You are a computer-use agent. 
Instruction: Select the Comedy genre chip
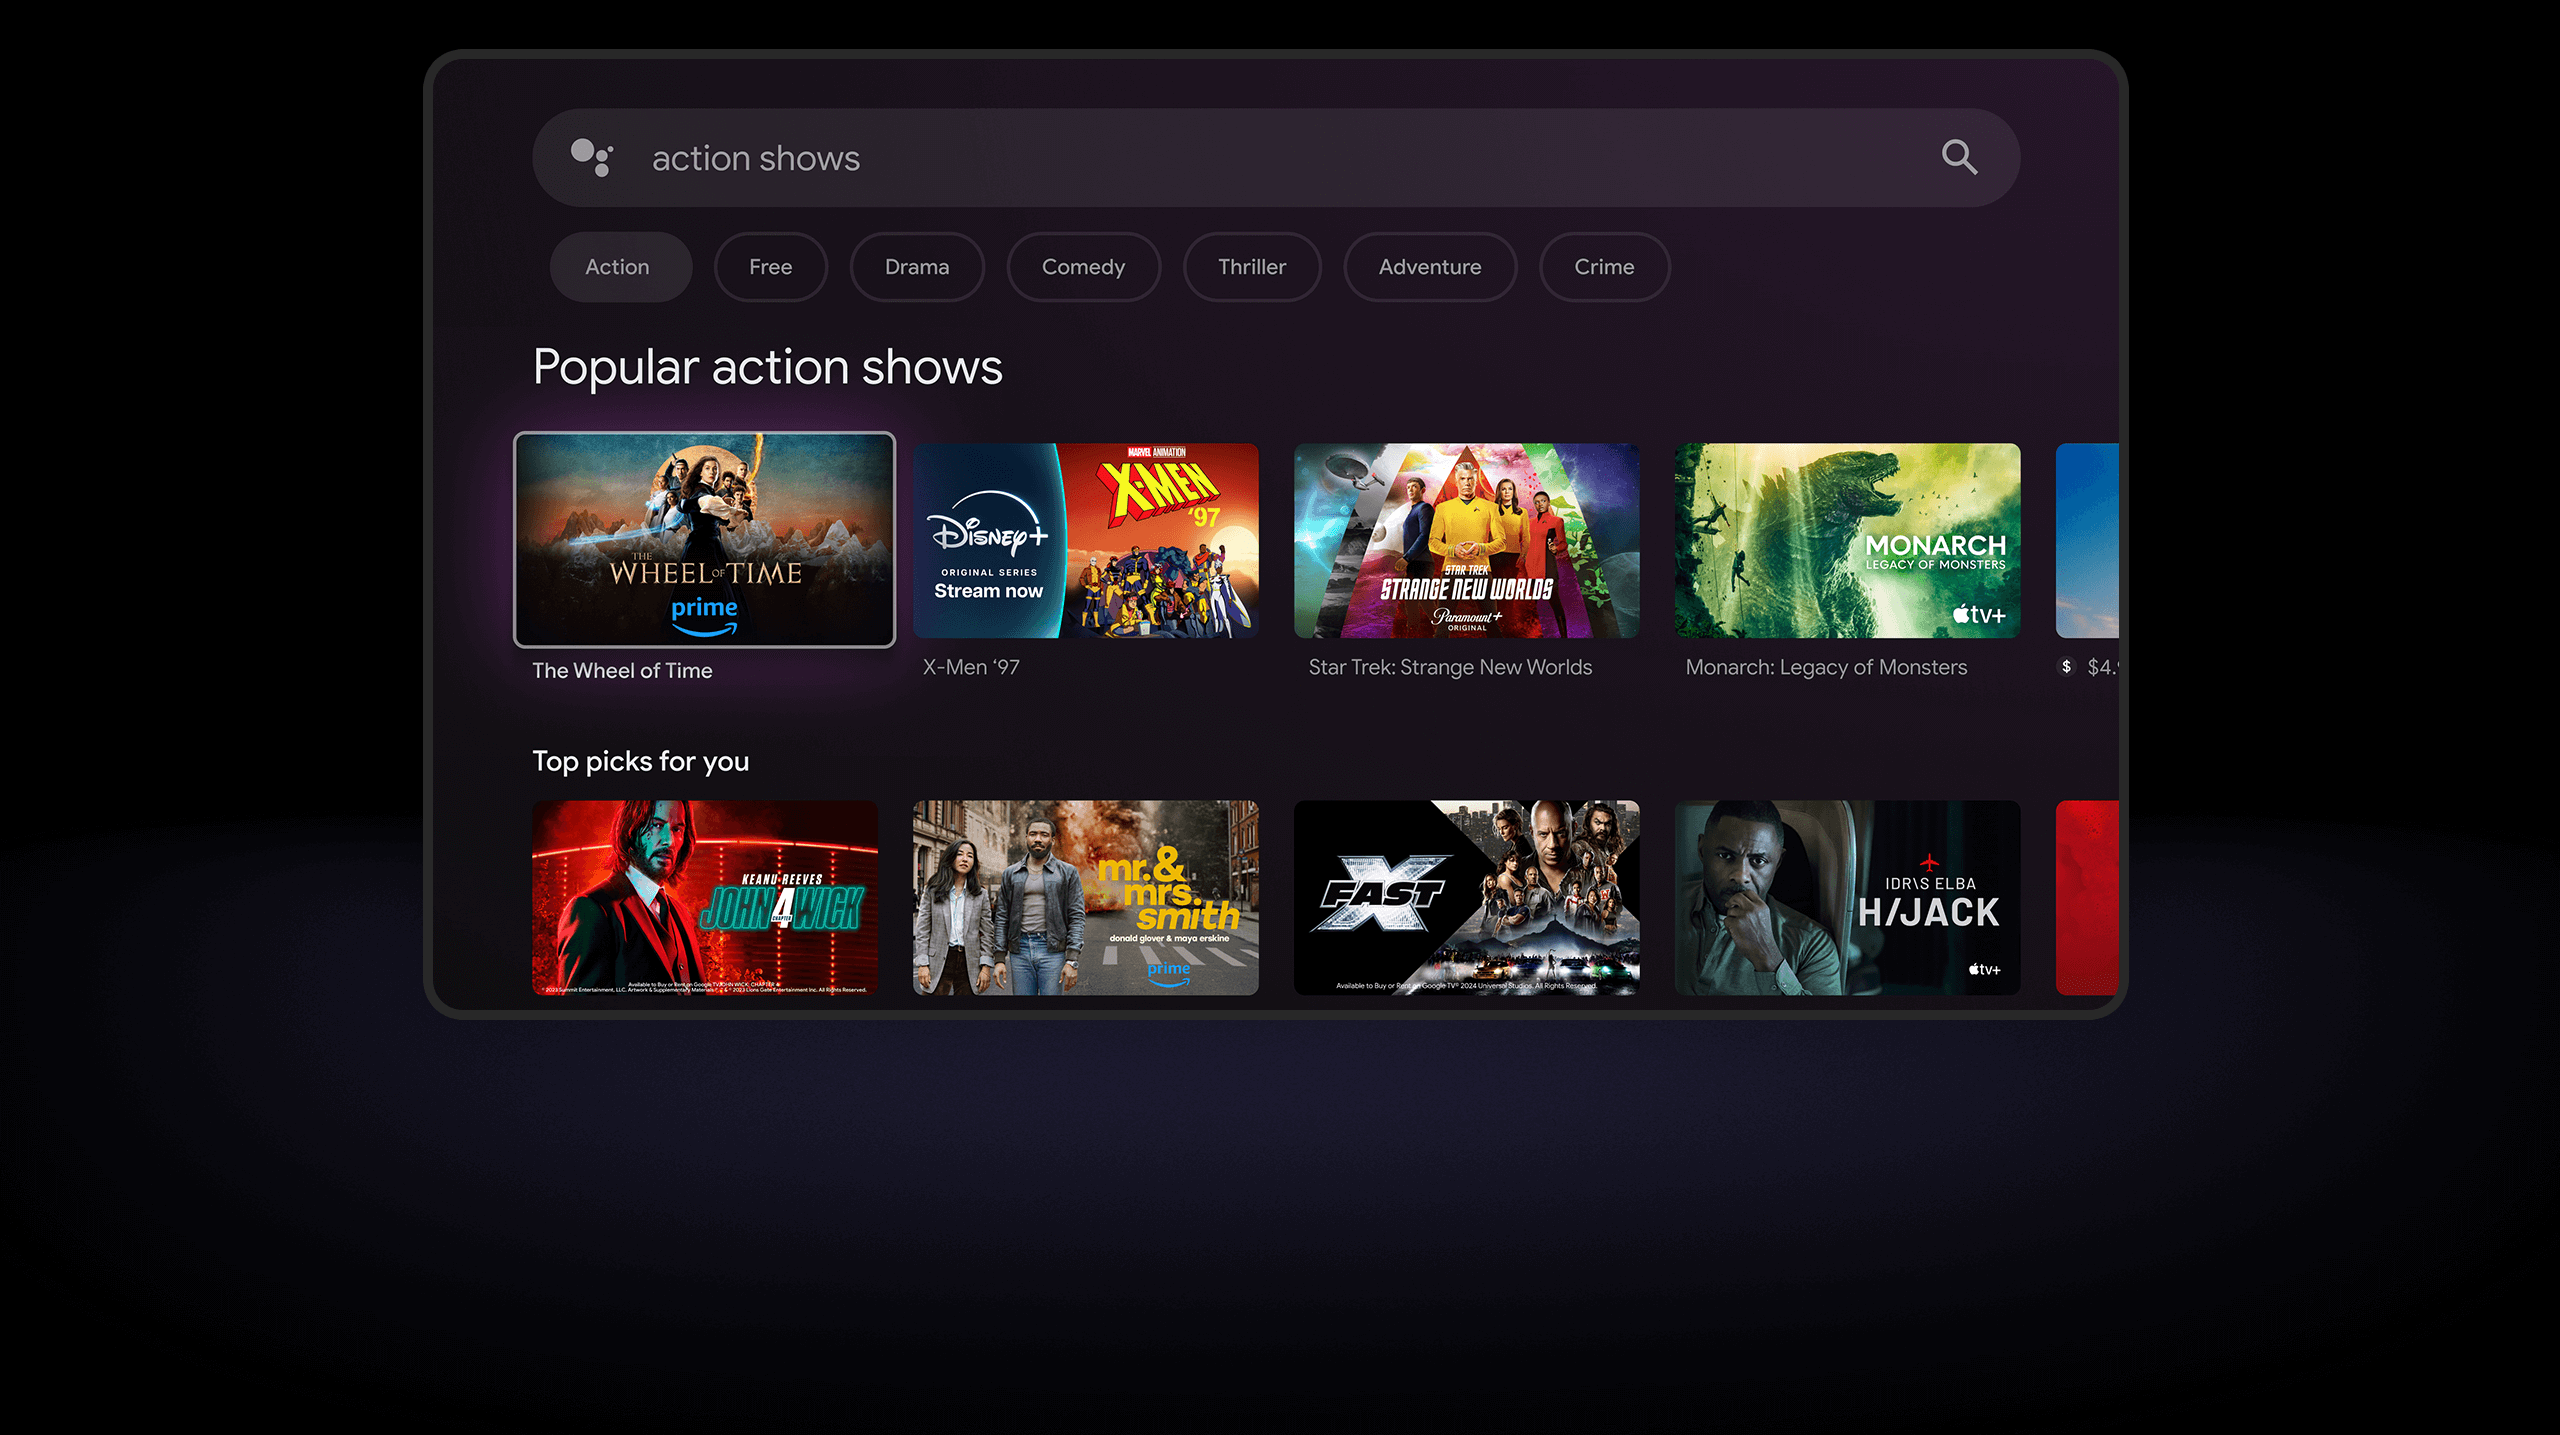click(x=1083, y=267)
